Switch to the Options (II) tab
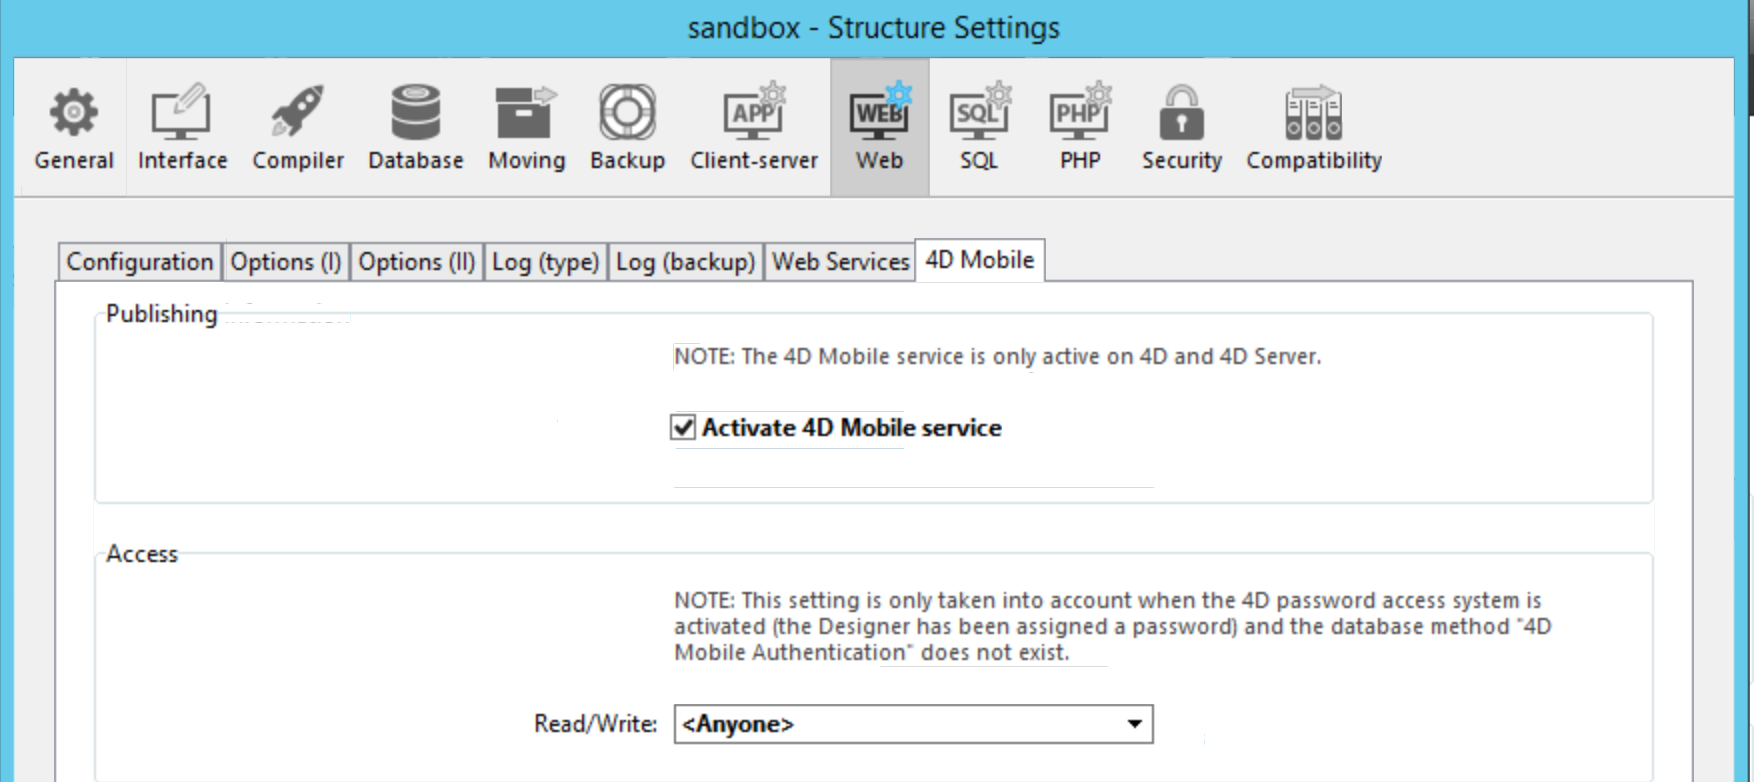This screenshot has width=1754, height=782. coord(417,262)
